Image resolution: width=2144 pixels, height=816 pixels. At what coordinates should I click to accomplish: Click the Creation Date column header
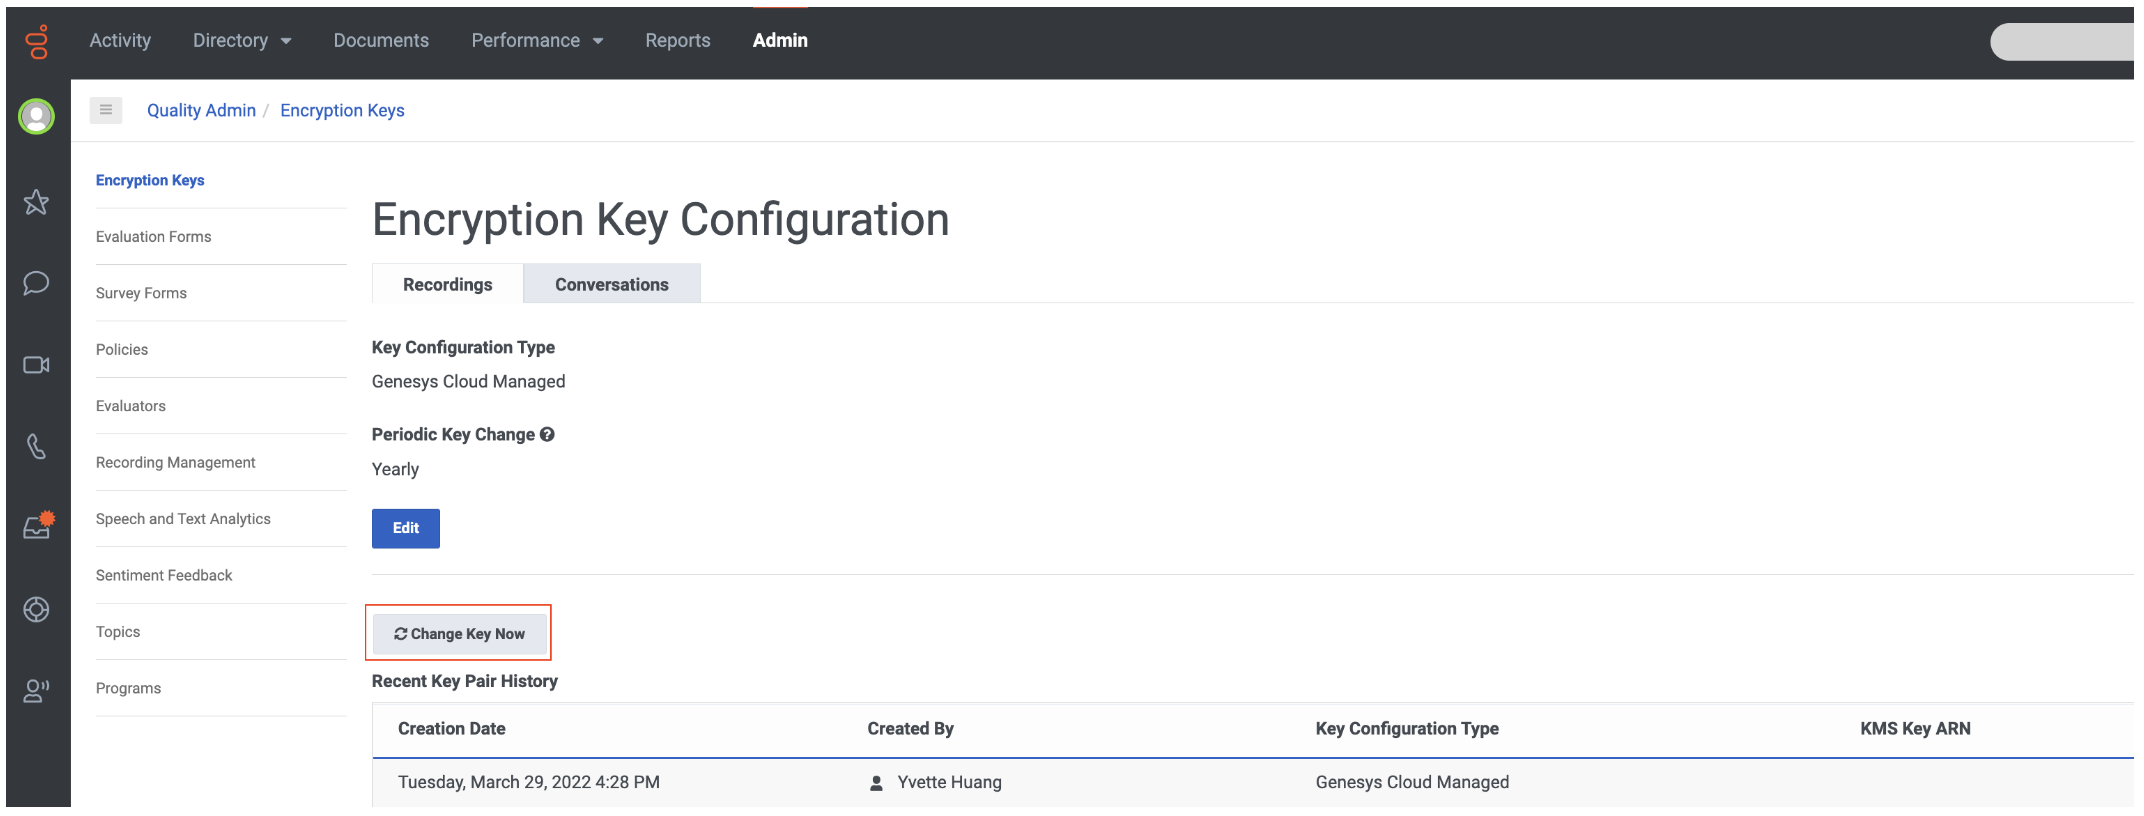[452, 729]
